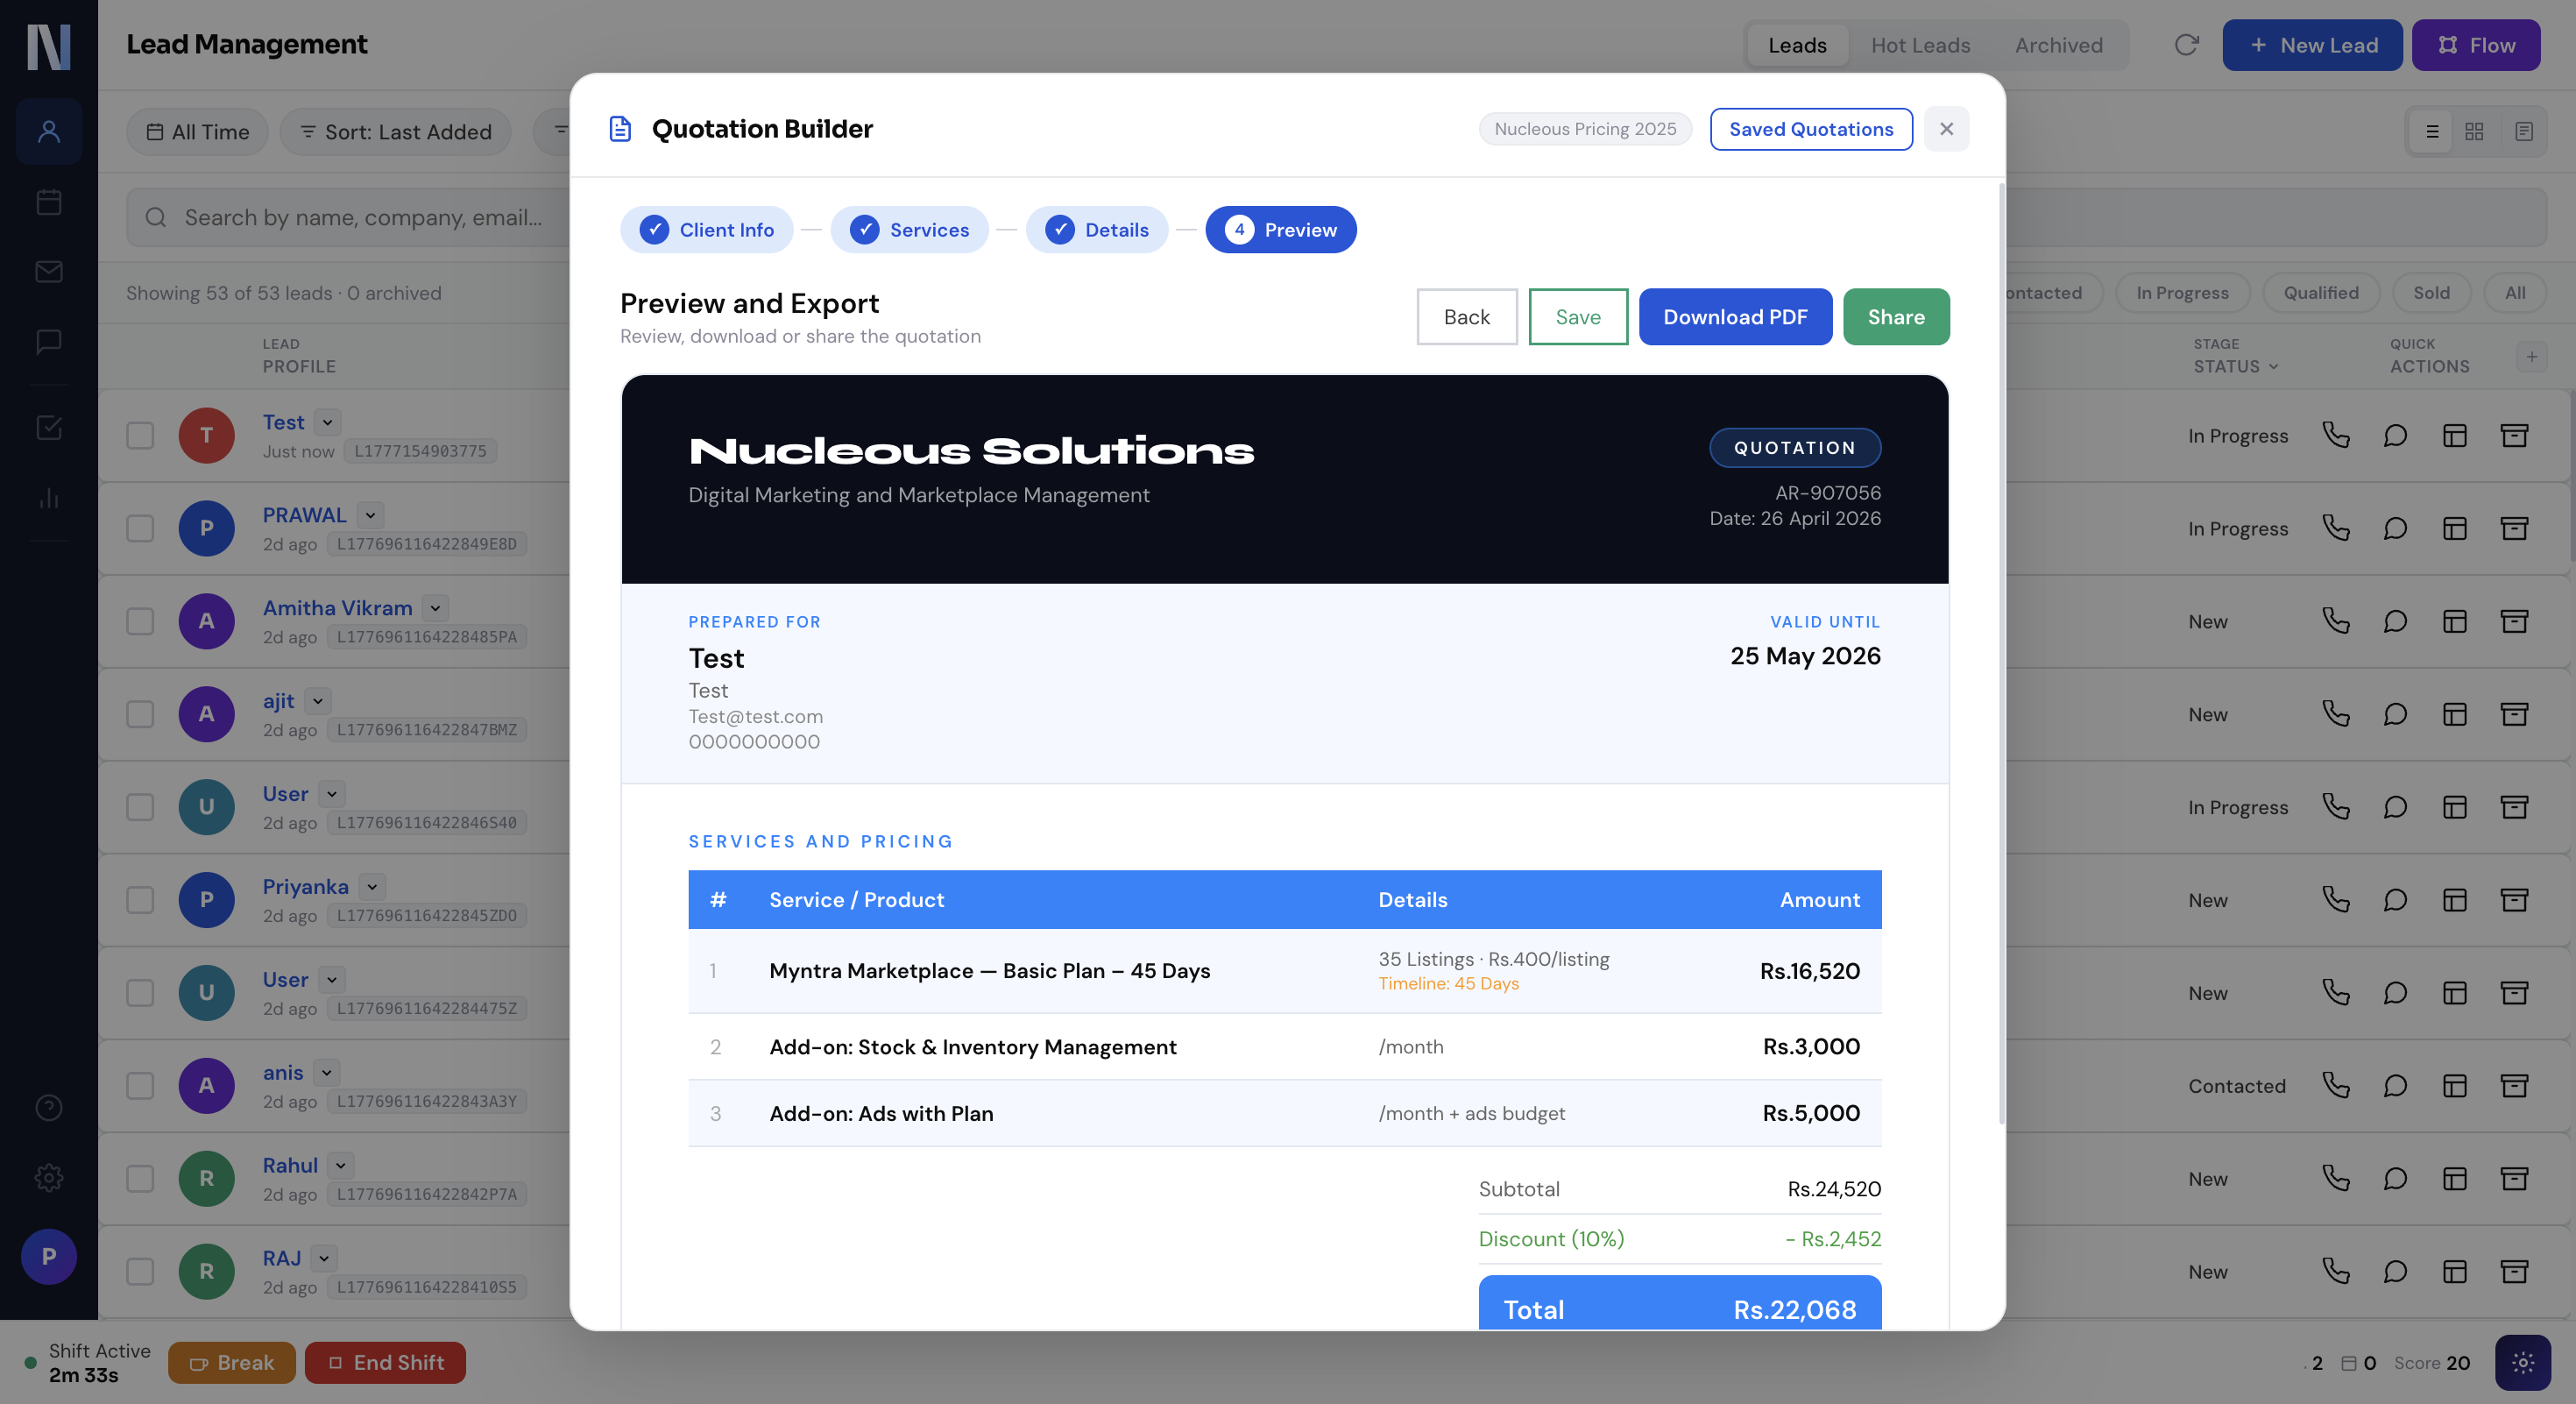This screenshot has height=1404, width=2576.
Task: Open the theme toggle sun icon button
Action: [2523, 1362]
